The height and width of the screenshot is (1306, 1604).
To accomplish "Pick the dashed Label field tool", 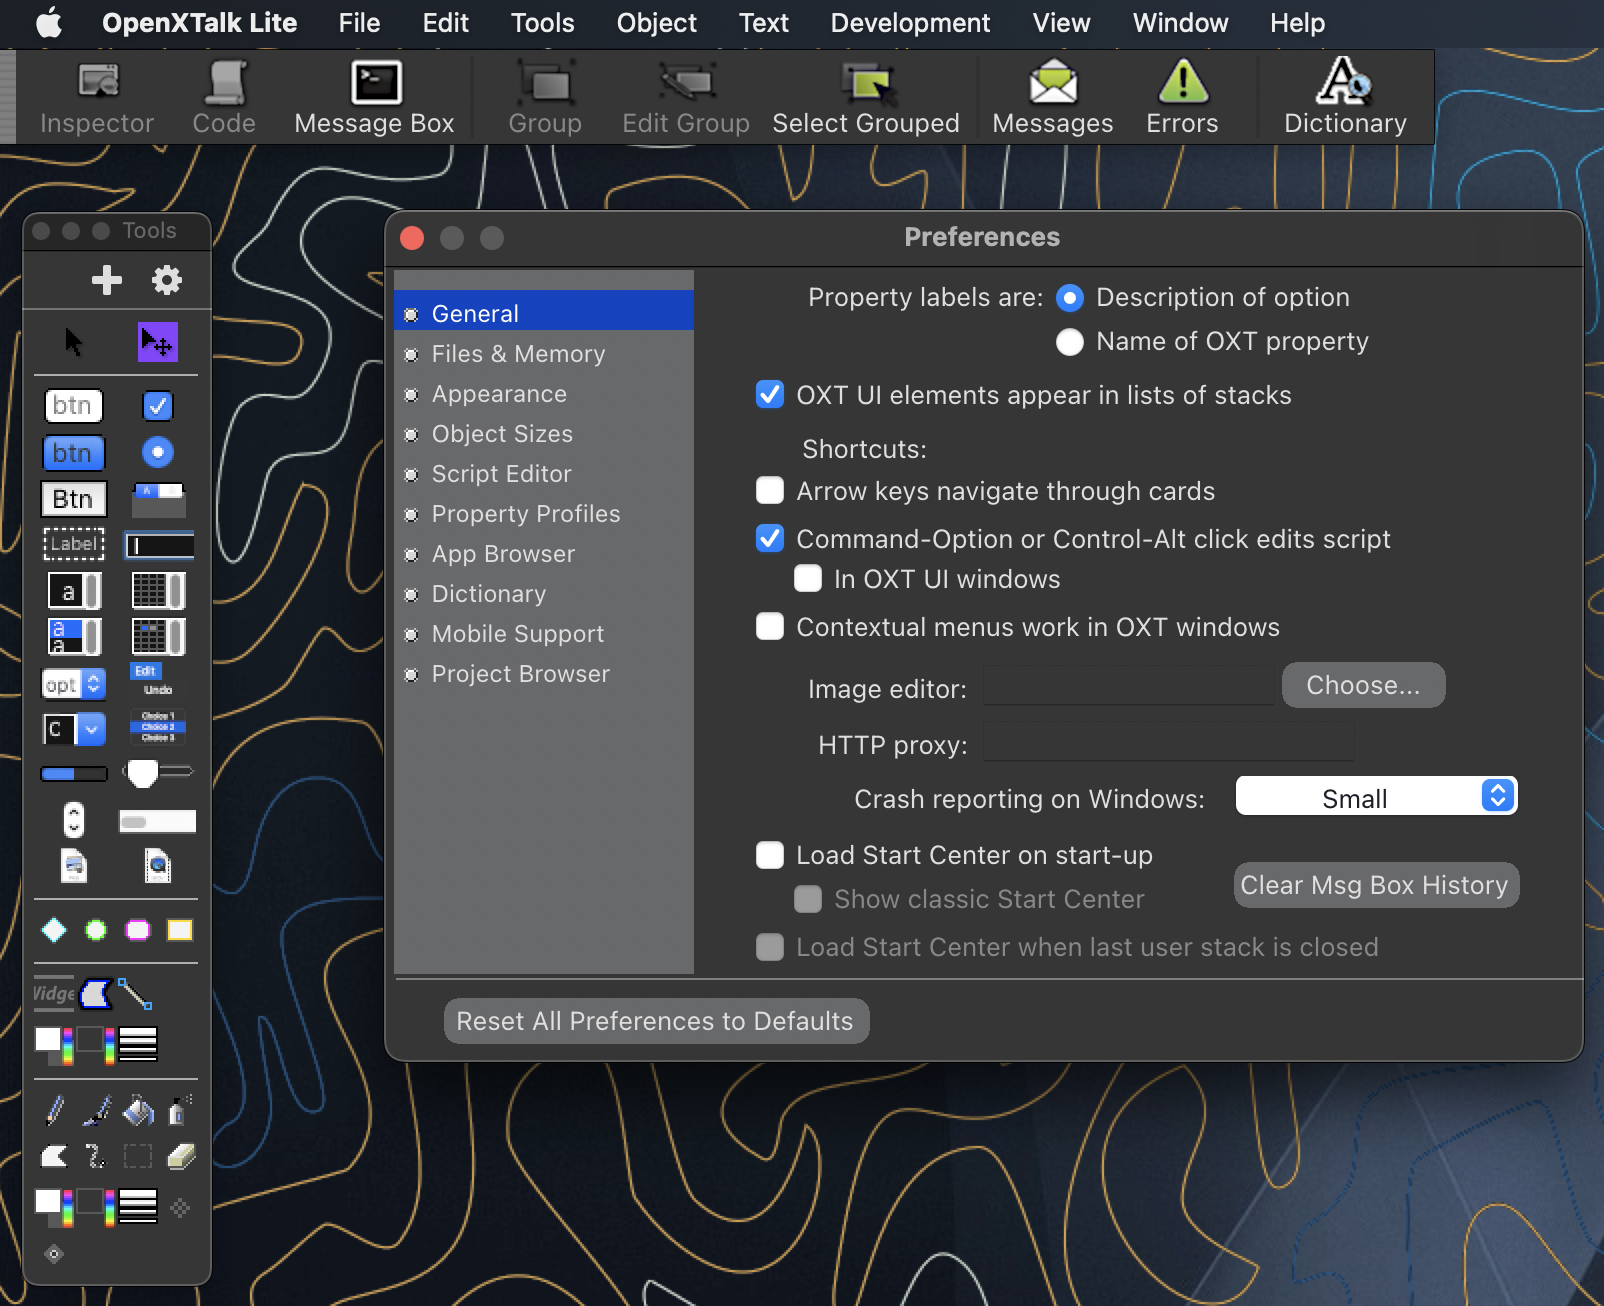I will click(x=74, y=545).
